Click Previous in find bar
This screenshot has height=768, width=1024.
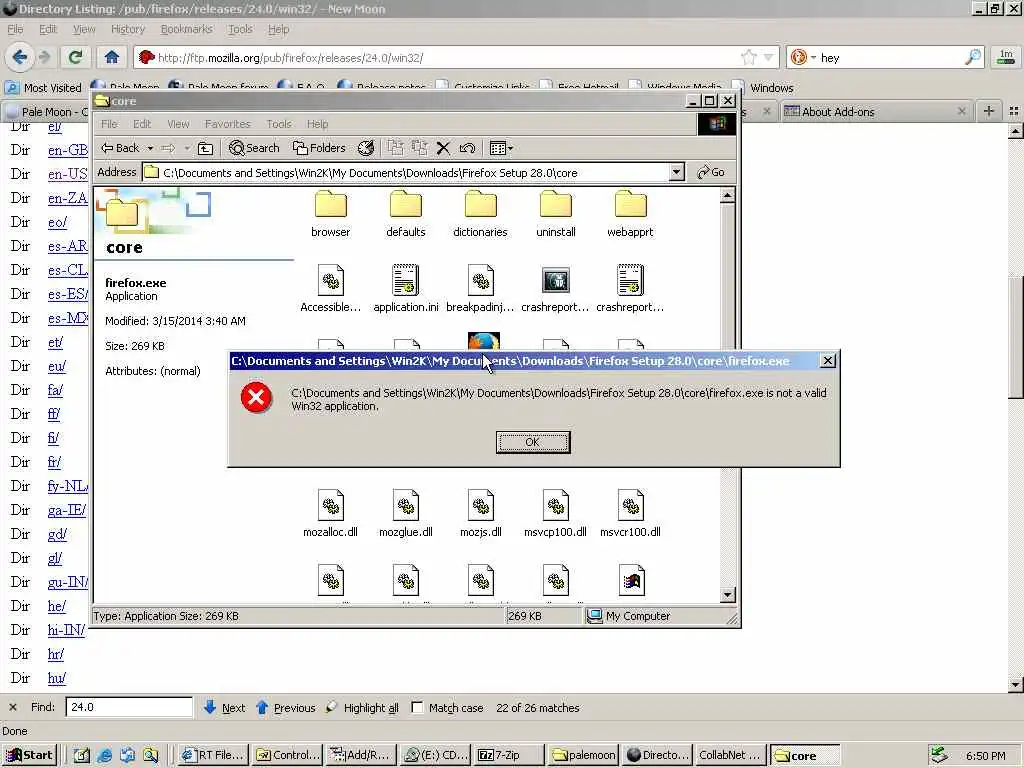tap(286, 707)
